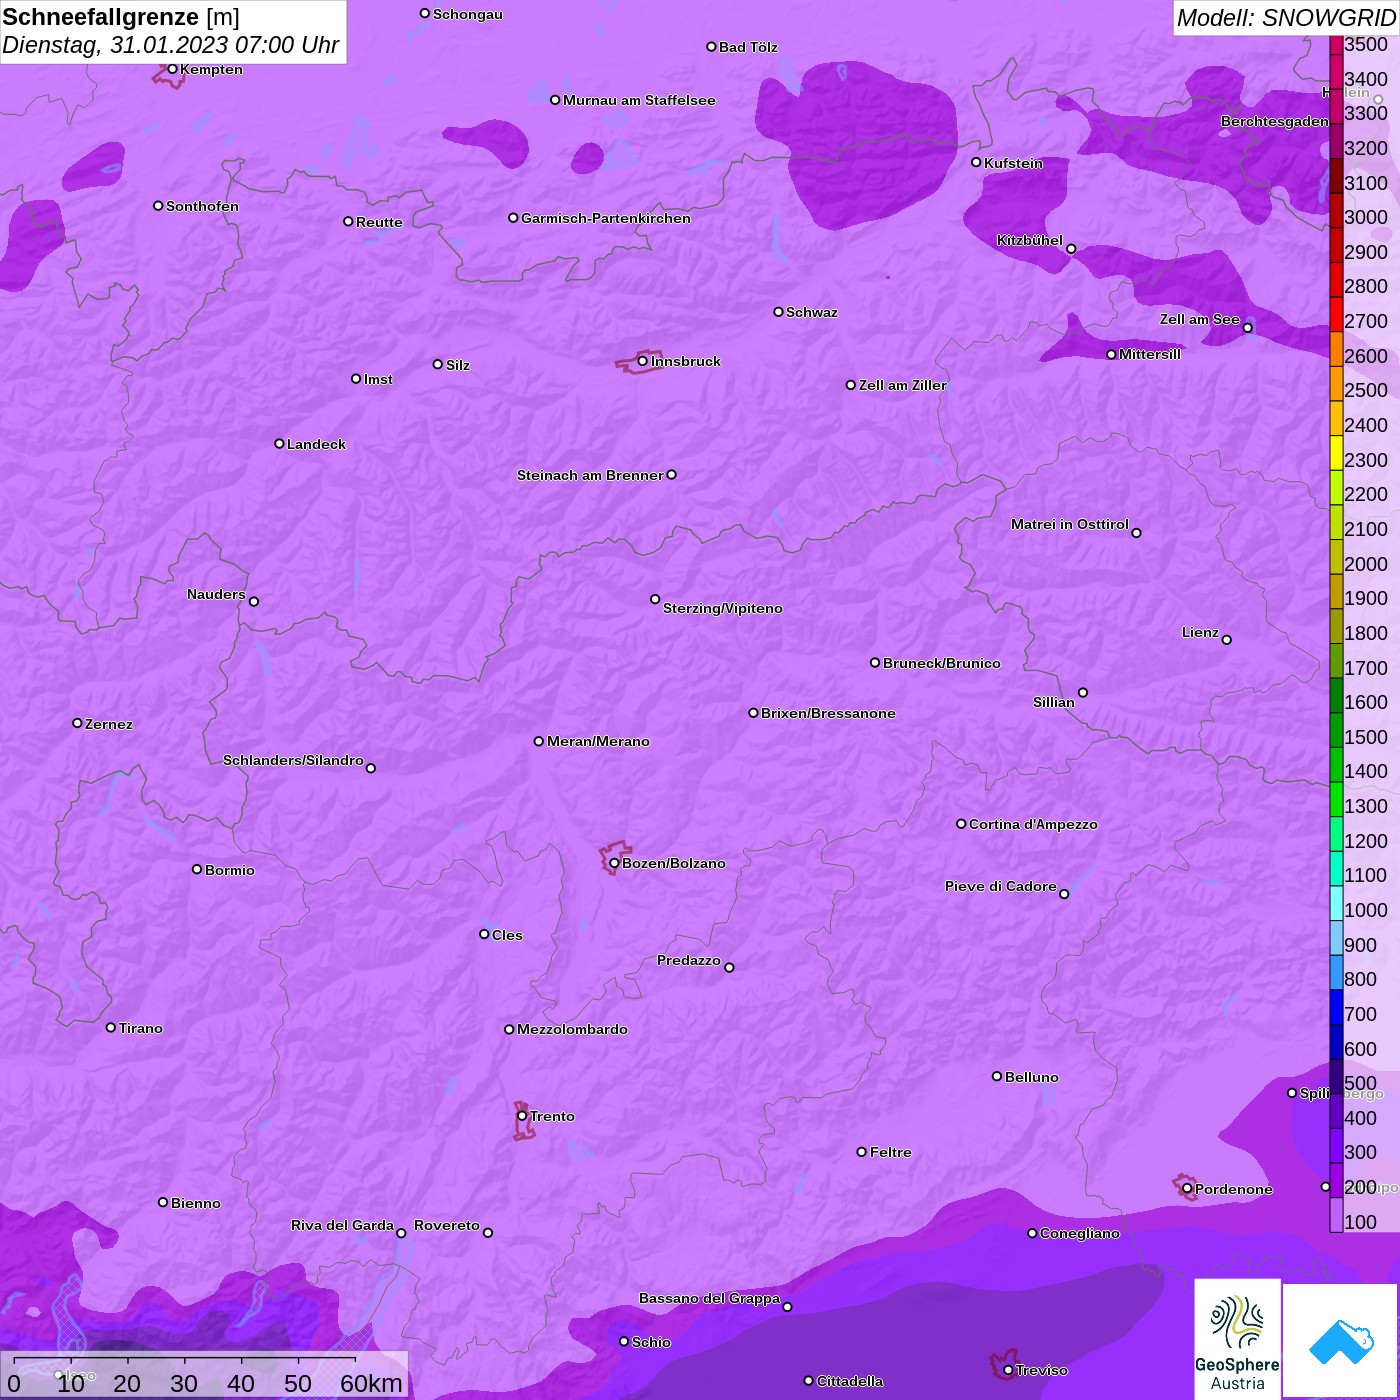This screenshot has width=1400, height=1400.
Task: Click the Innsbruck city label
Action: 685,361
